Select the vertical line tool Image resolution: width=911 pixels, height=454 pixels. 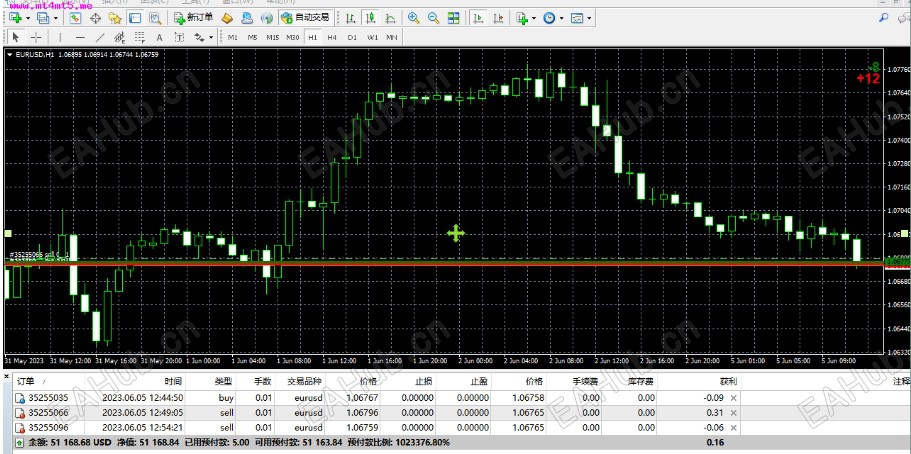[x=60, y=38]
